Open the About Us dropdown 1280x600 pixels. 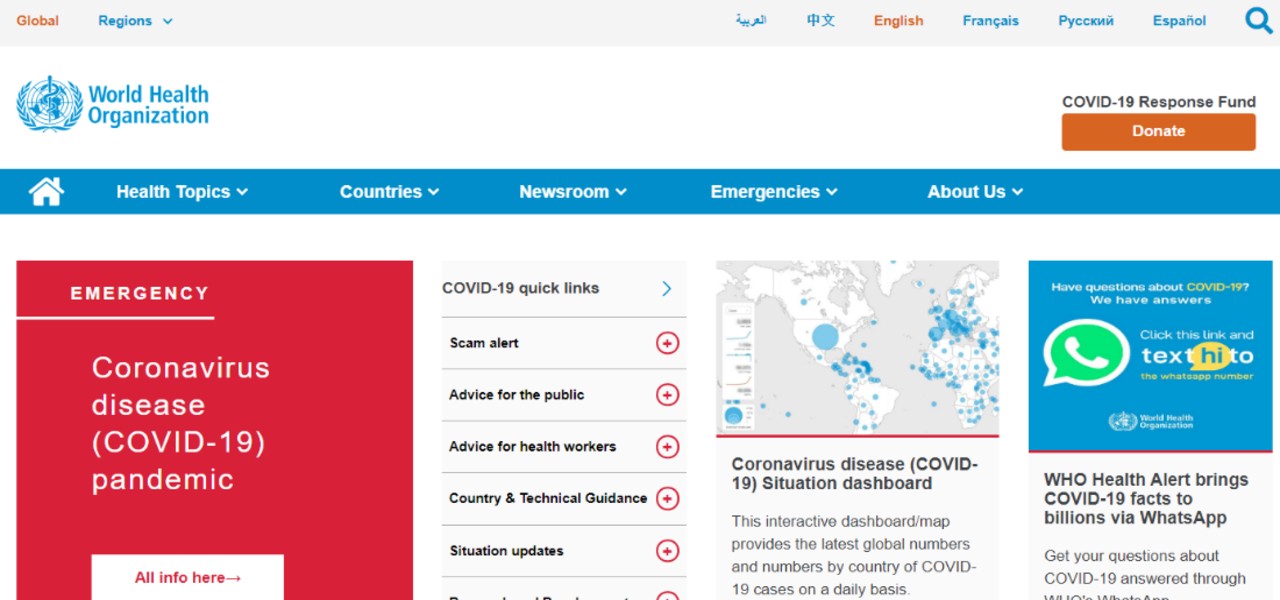pyautogui.click(x=975, y=191)
